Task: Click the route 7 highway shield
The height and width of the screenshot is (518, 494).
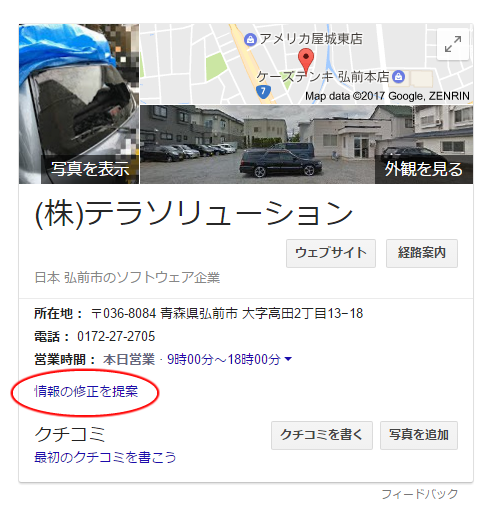Action: point(263,91)
